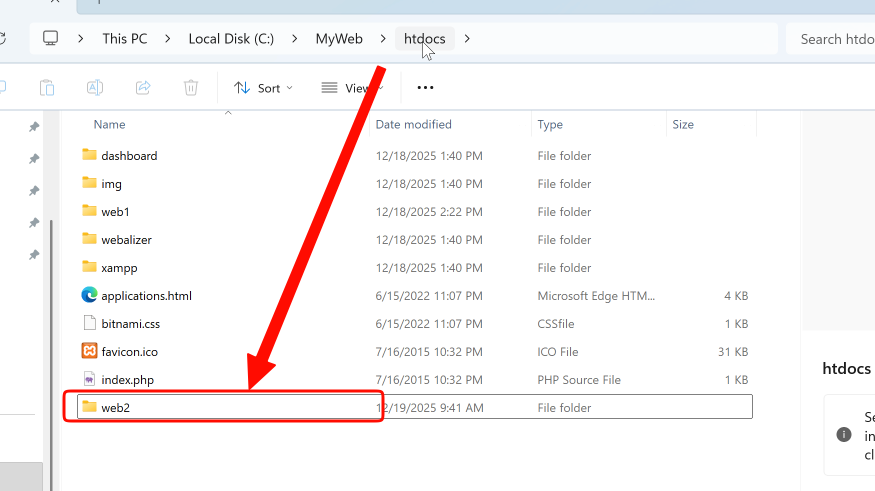The height and width of the screenshot is (491, 875).
Task: Navigate to Local Disk (C:) breadcrumb
Action: 231,39
